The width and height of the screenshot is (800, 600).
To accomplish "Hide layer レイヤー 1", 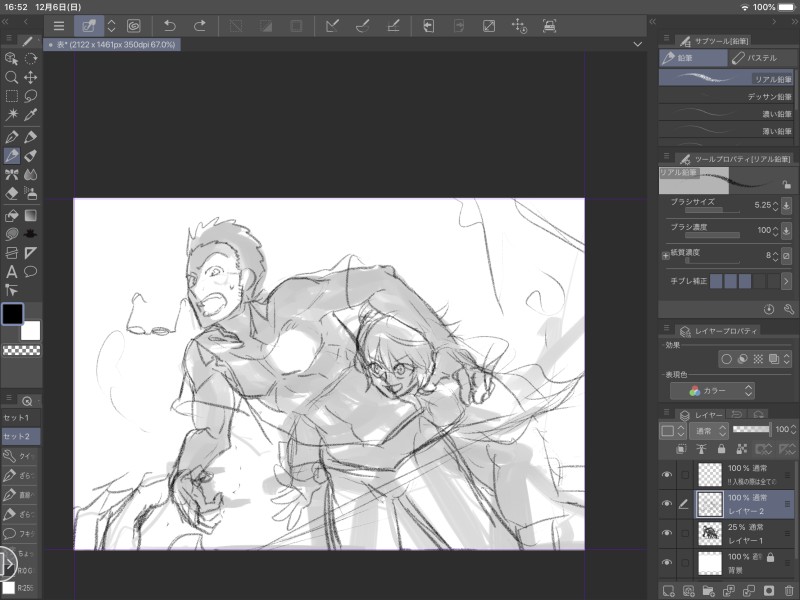I will [x=666, y=533].
